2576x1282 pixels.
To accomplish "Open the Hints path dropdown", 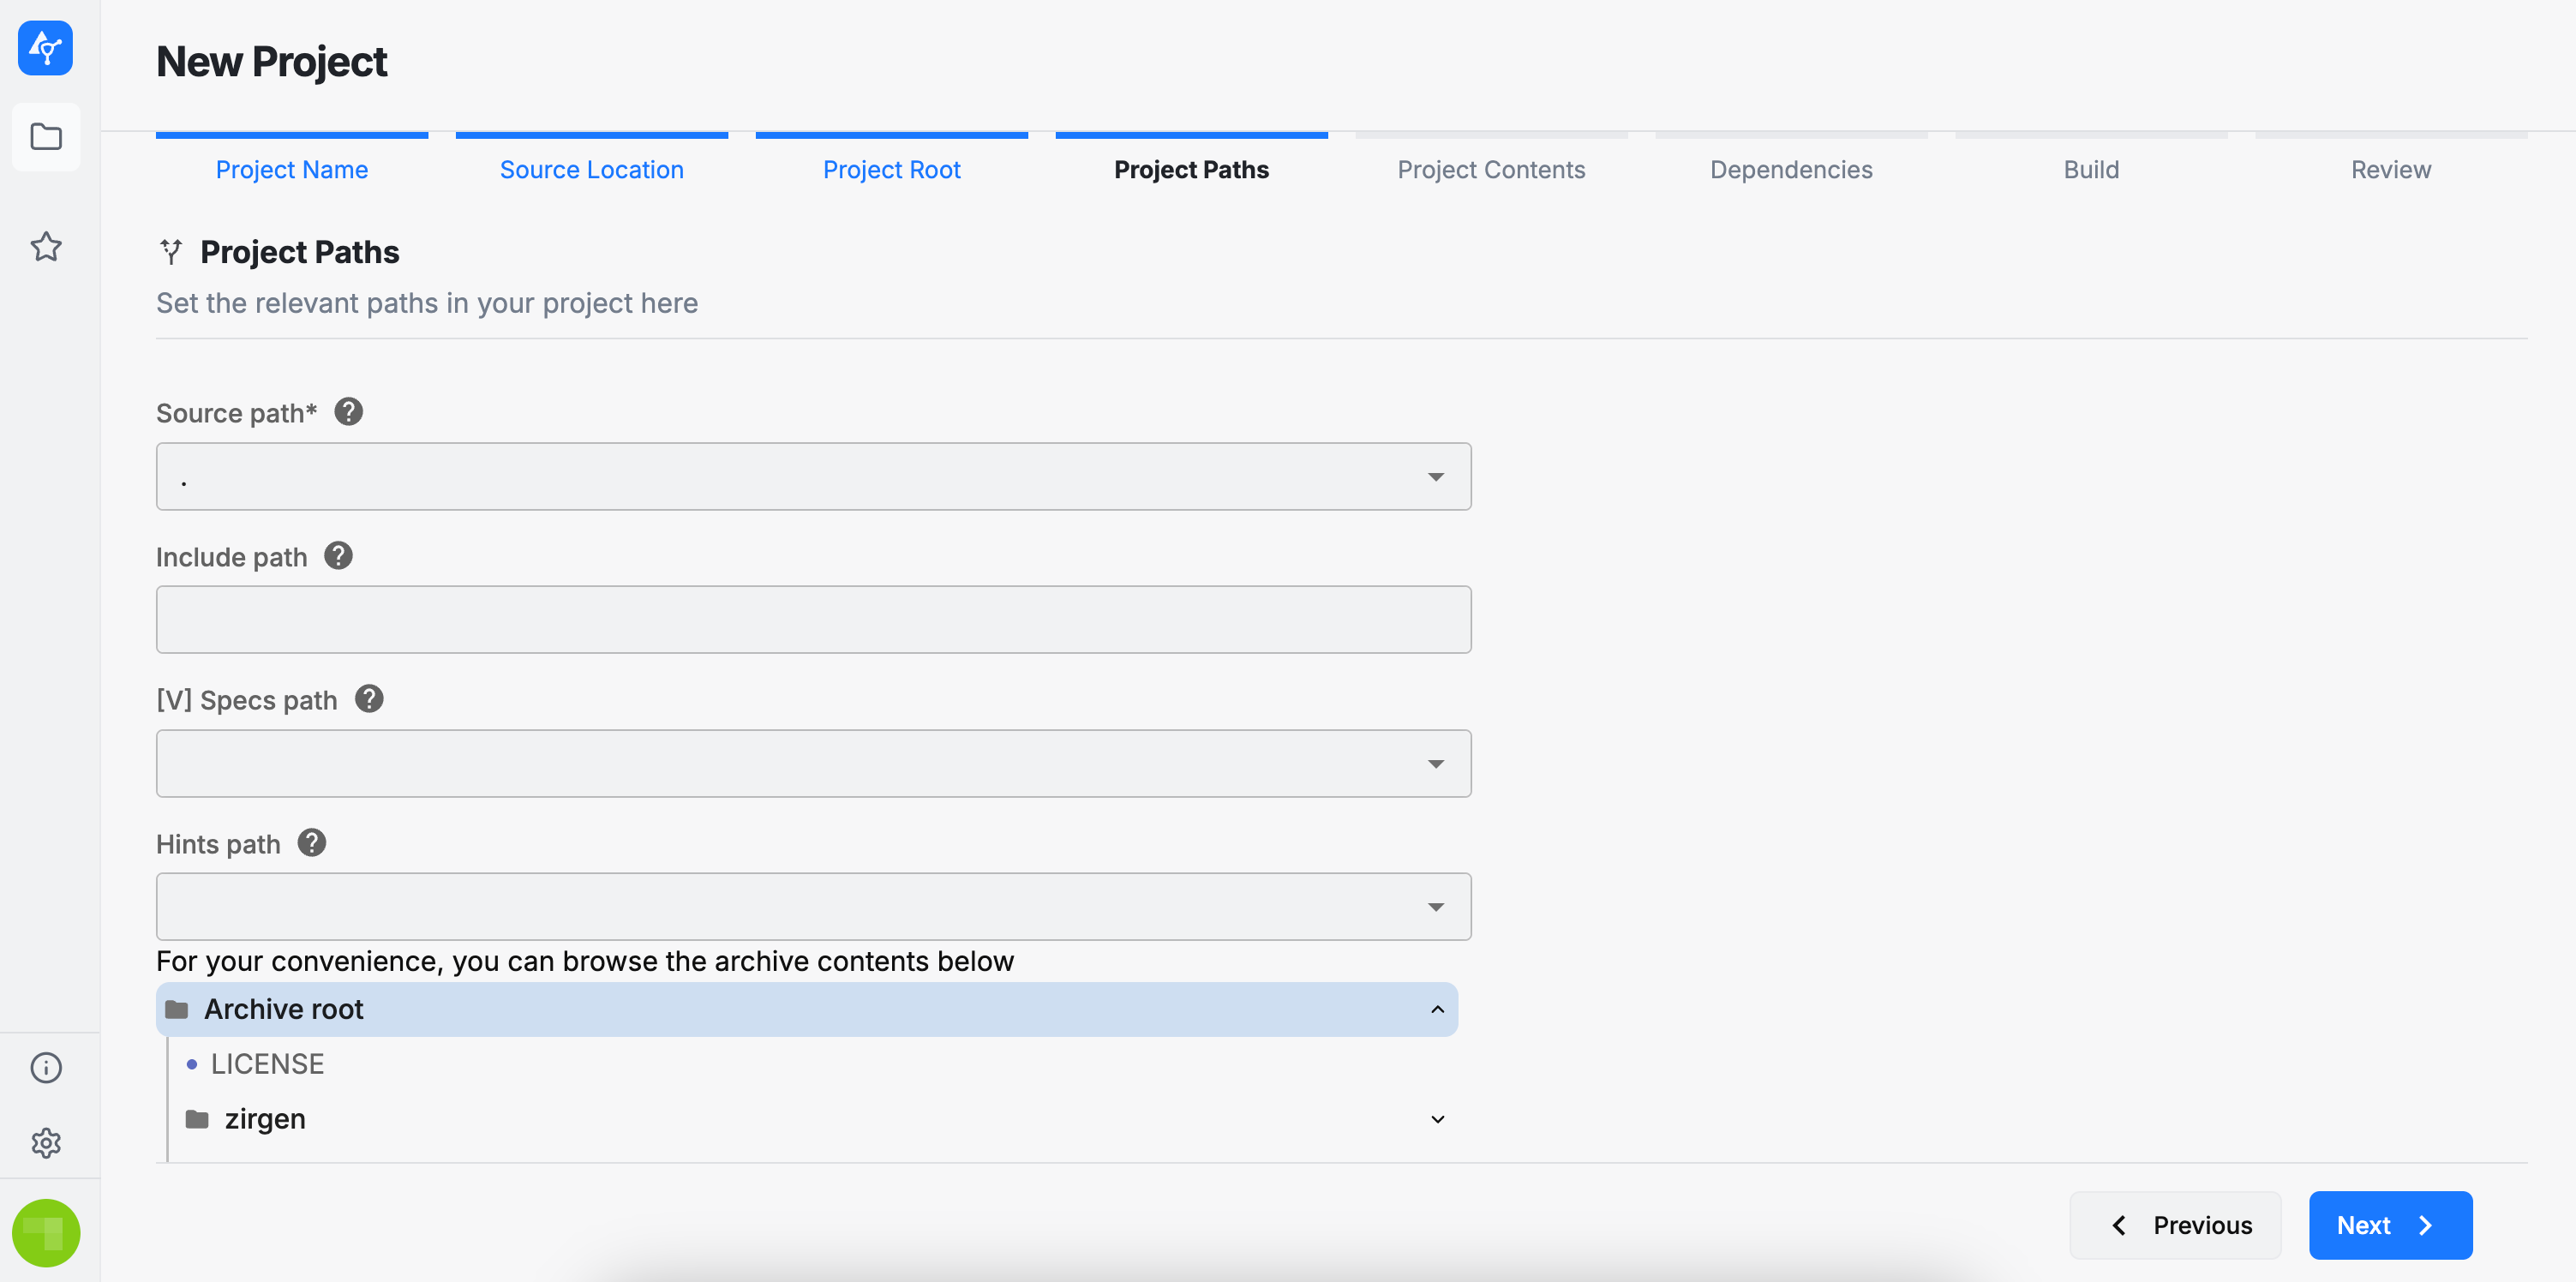I will point(1435,907).
